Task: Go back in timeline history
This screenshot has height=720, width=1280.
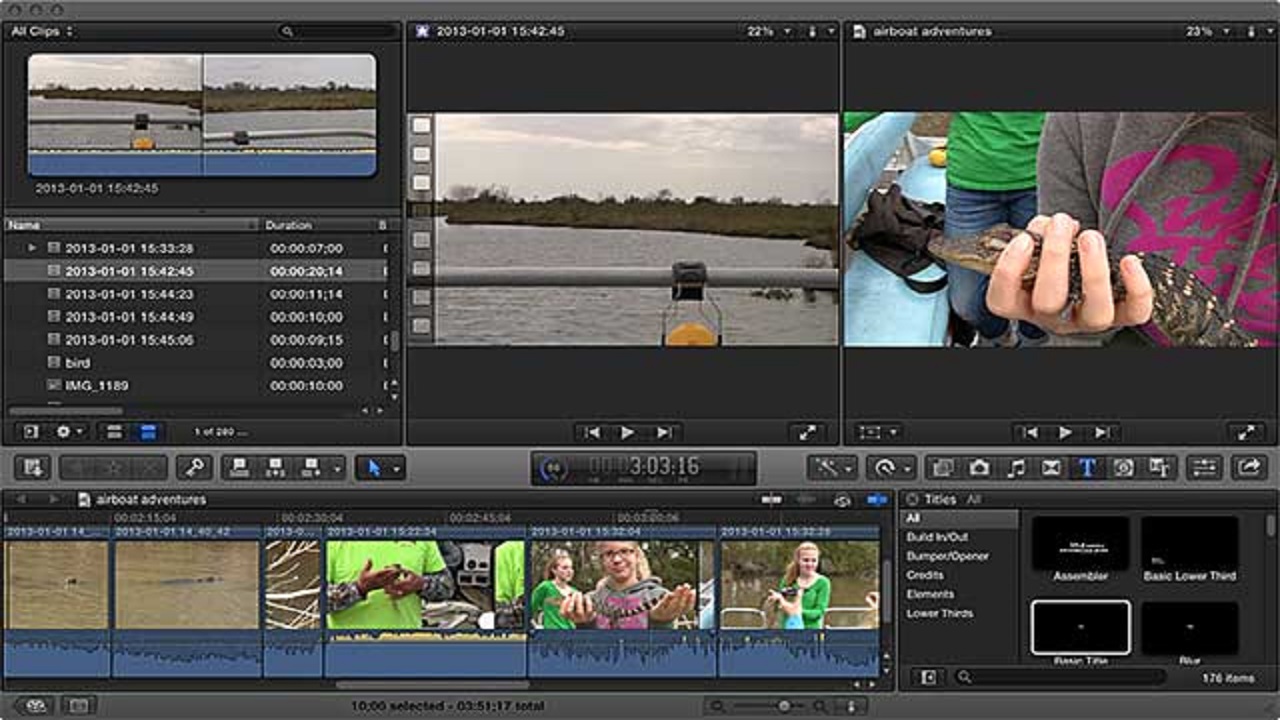Action: (21, 499)
